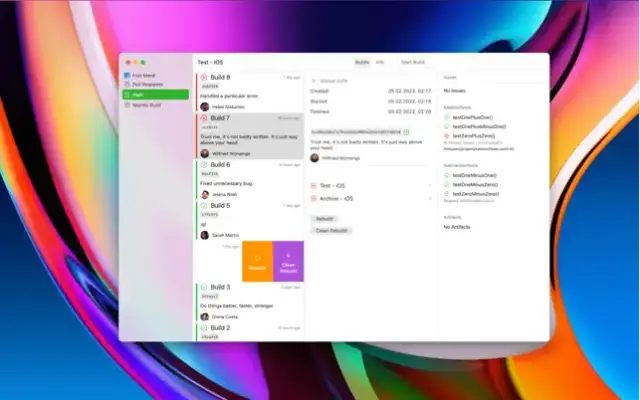Click the orange Rebuild swipe action
Screen dimensions: 640x400
pos(258,261)
